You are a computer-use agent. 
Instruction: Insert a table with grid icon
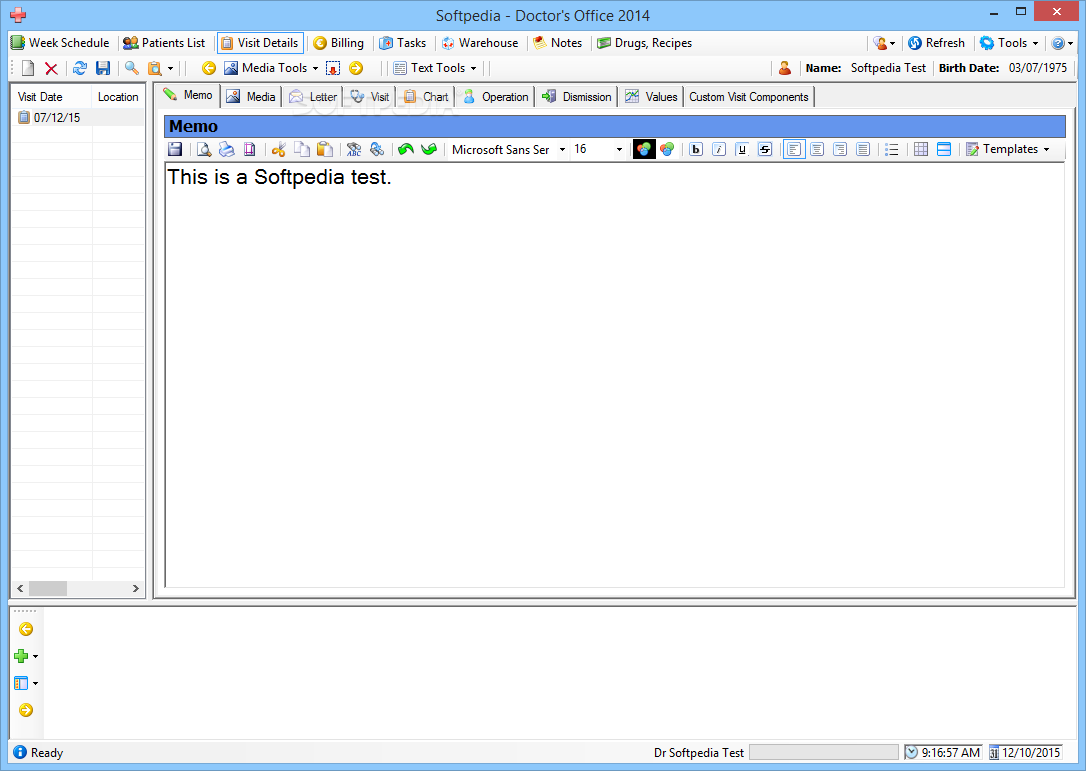920,149
